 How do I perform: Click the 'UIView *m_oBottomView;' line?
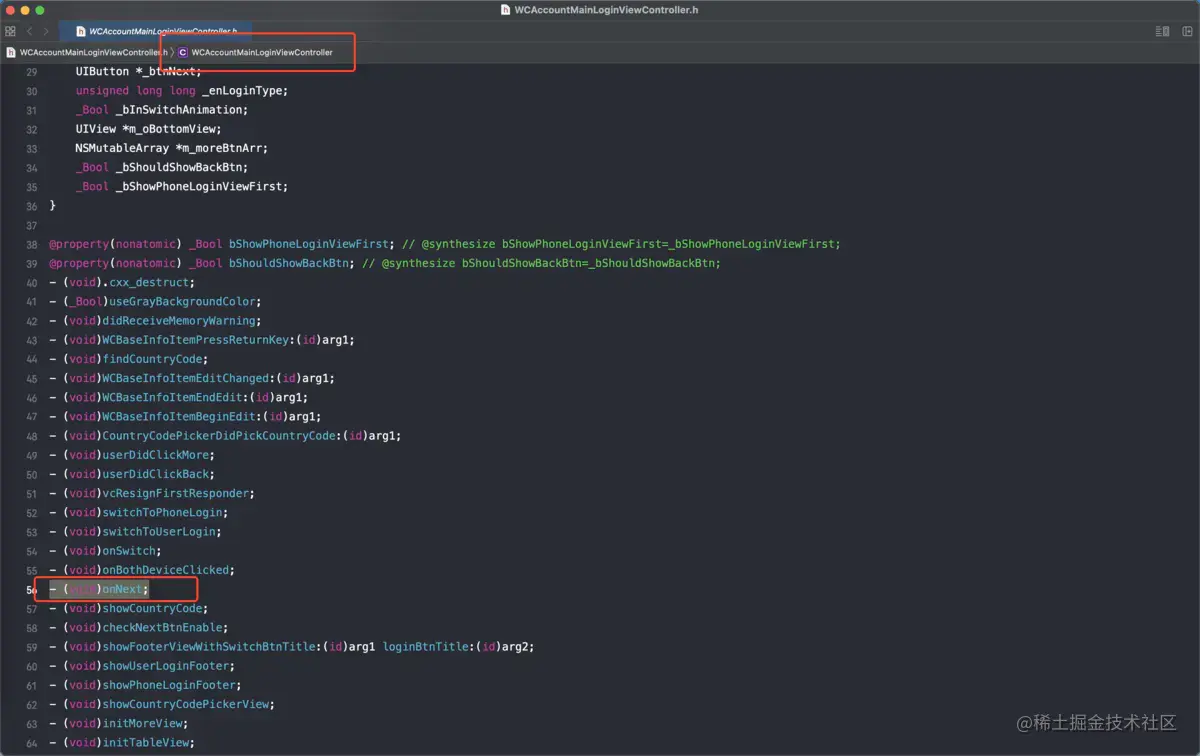tap(148, 129)
